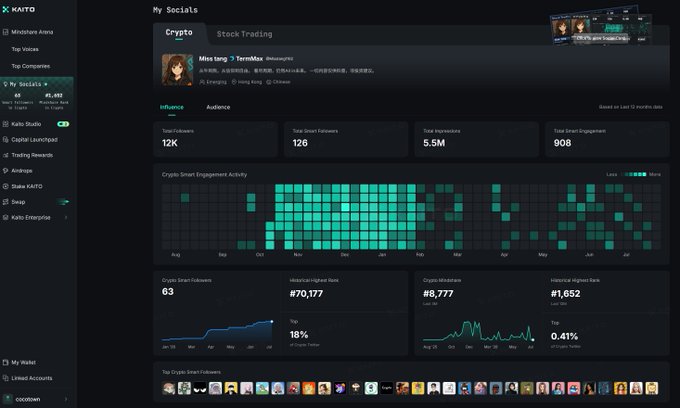View the Social Card preview thumbnail

pos(602,26)
